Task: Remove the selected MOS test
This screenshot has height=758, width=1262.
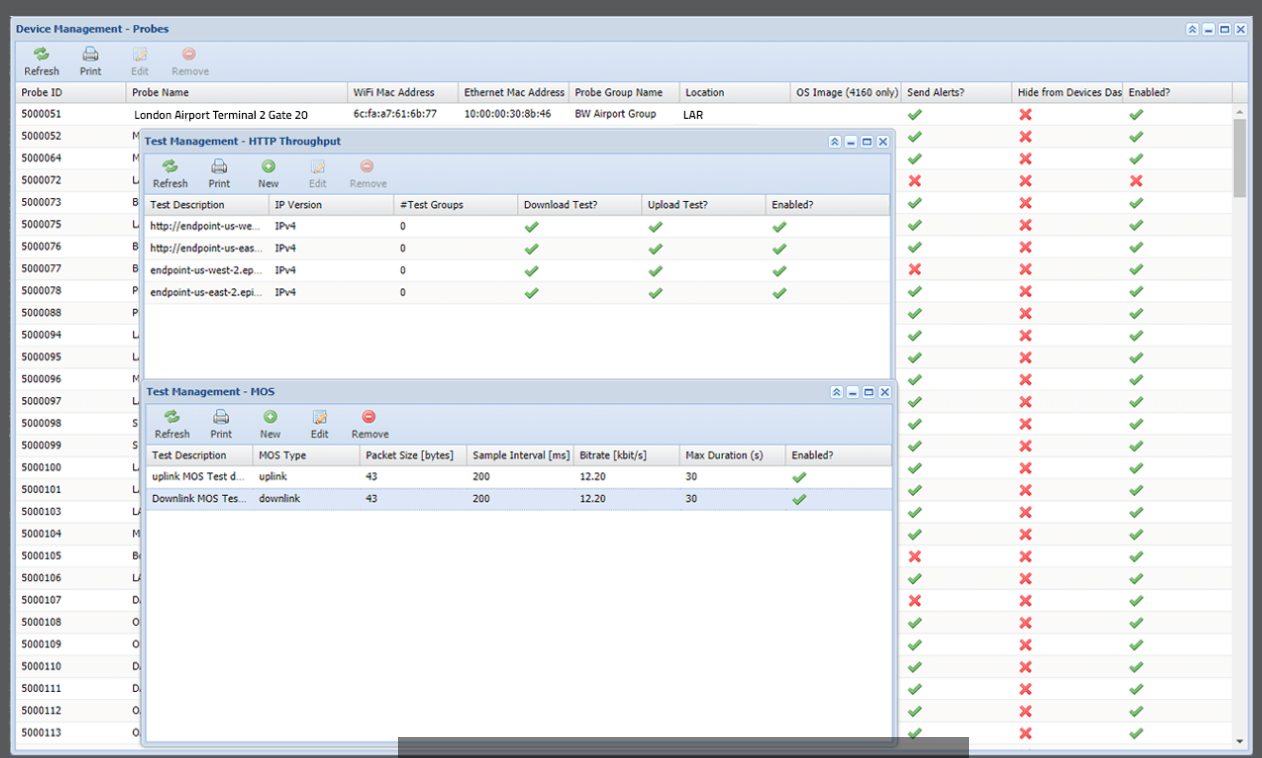Action: coord(369,417)
